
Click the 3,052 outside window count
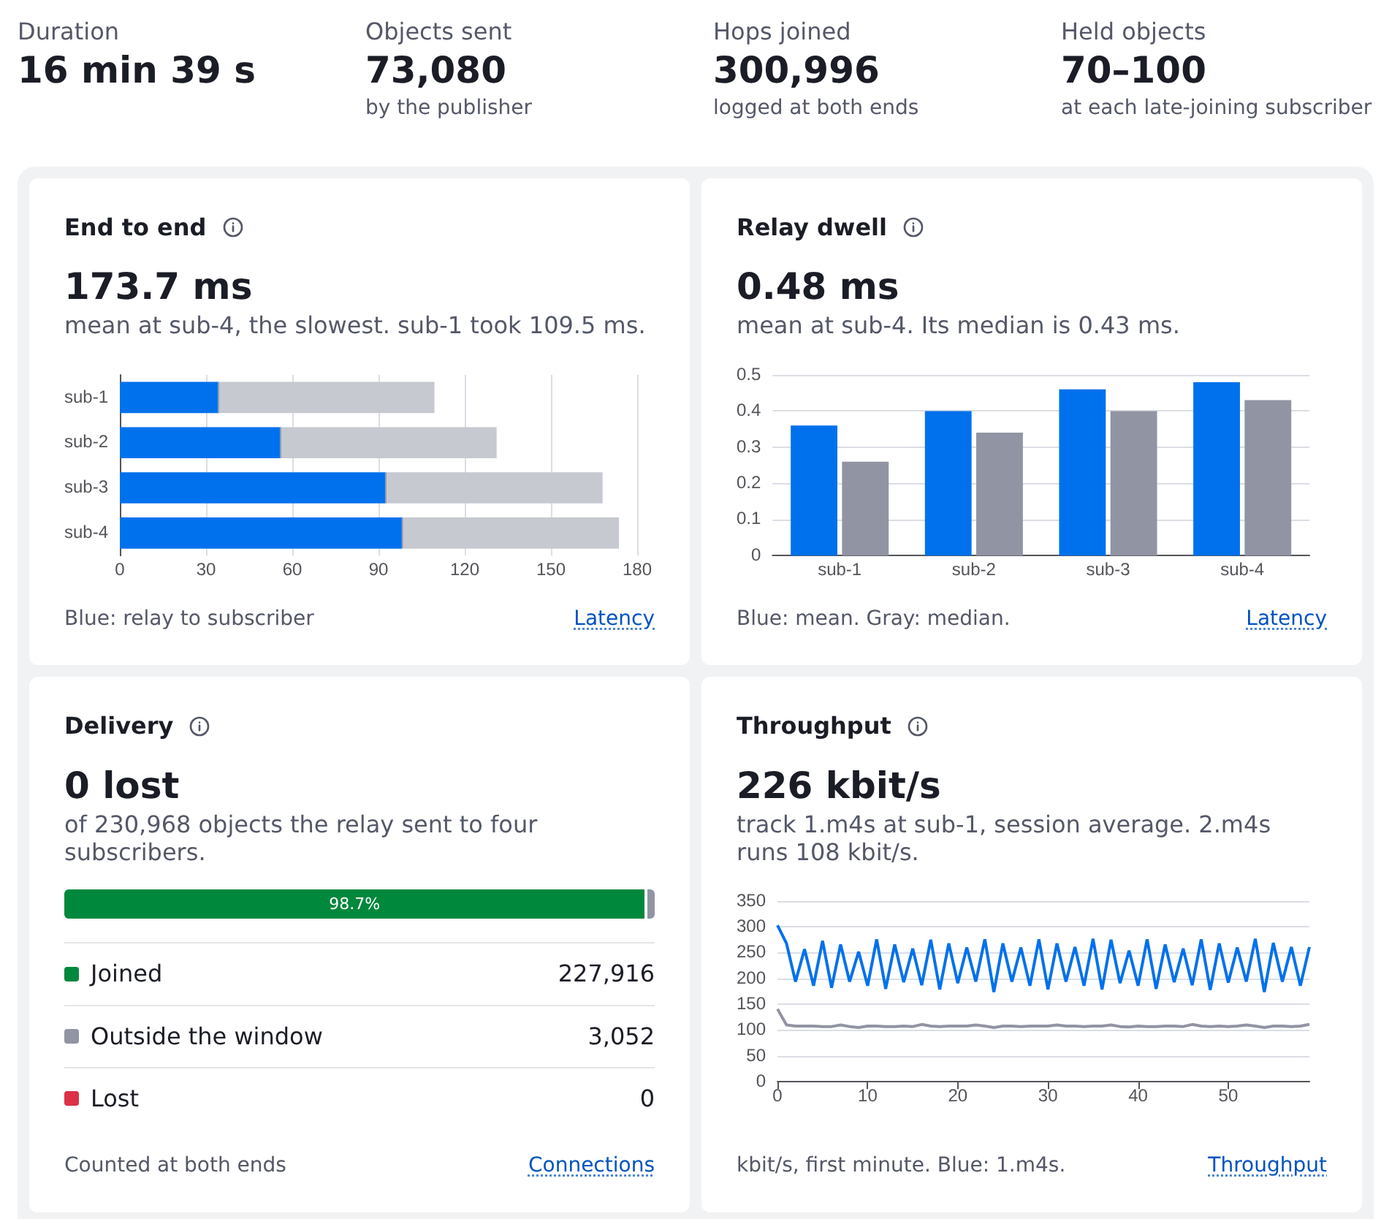coord(621,1036)
